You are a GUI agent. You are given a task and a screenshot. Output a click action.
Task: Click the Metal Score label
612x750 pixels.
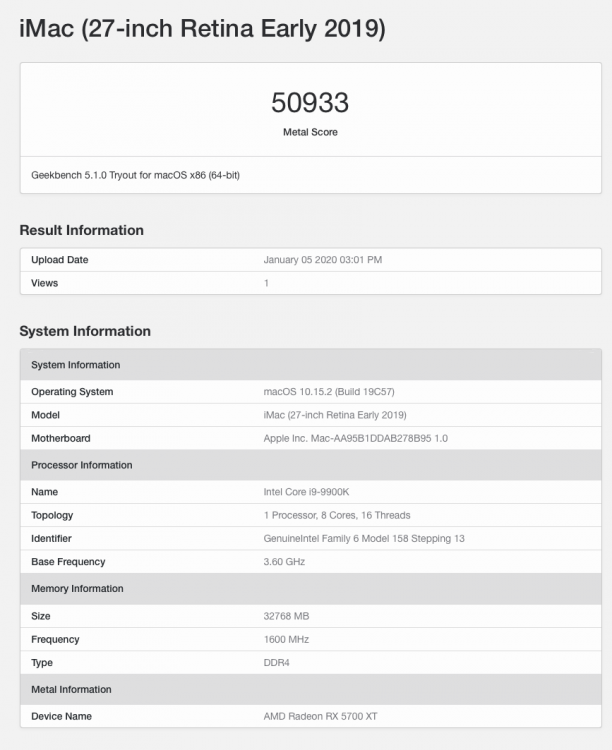click(310, 132)
